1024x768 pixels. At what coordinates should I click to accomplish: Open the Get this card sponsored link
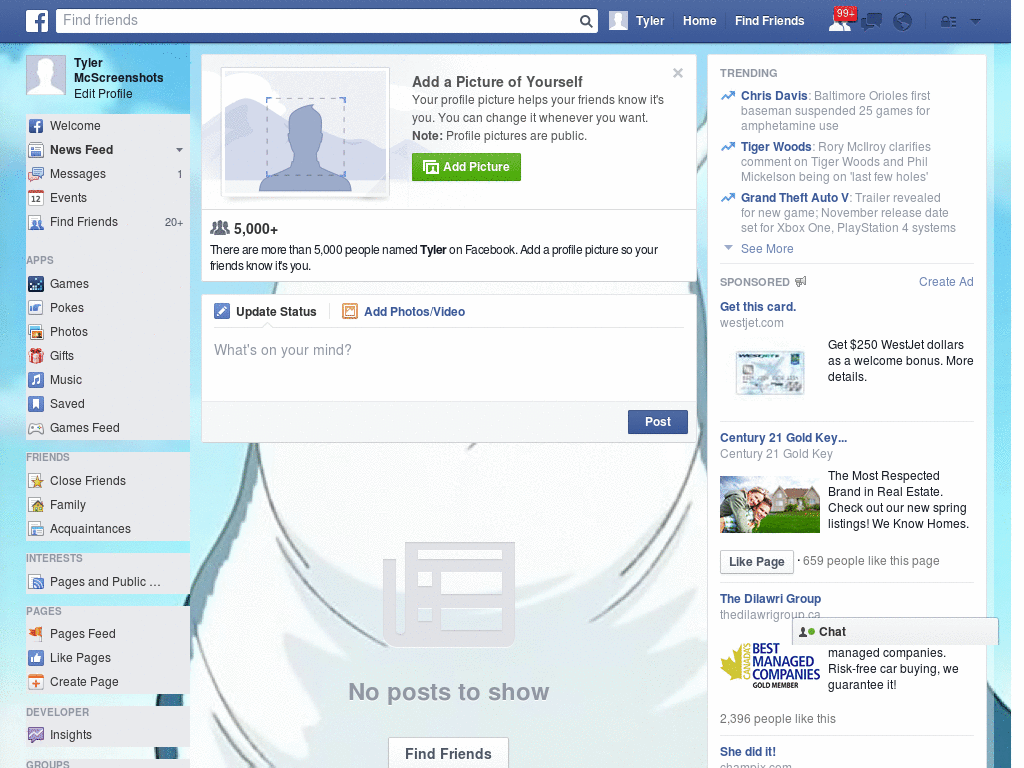[758, 307]
